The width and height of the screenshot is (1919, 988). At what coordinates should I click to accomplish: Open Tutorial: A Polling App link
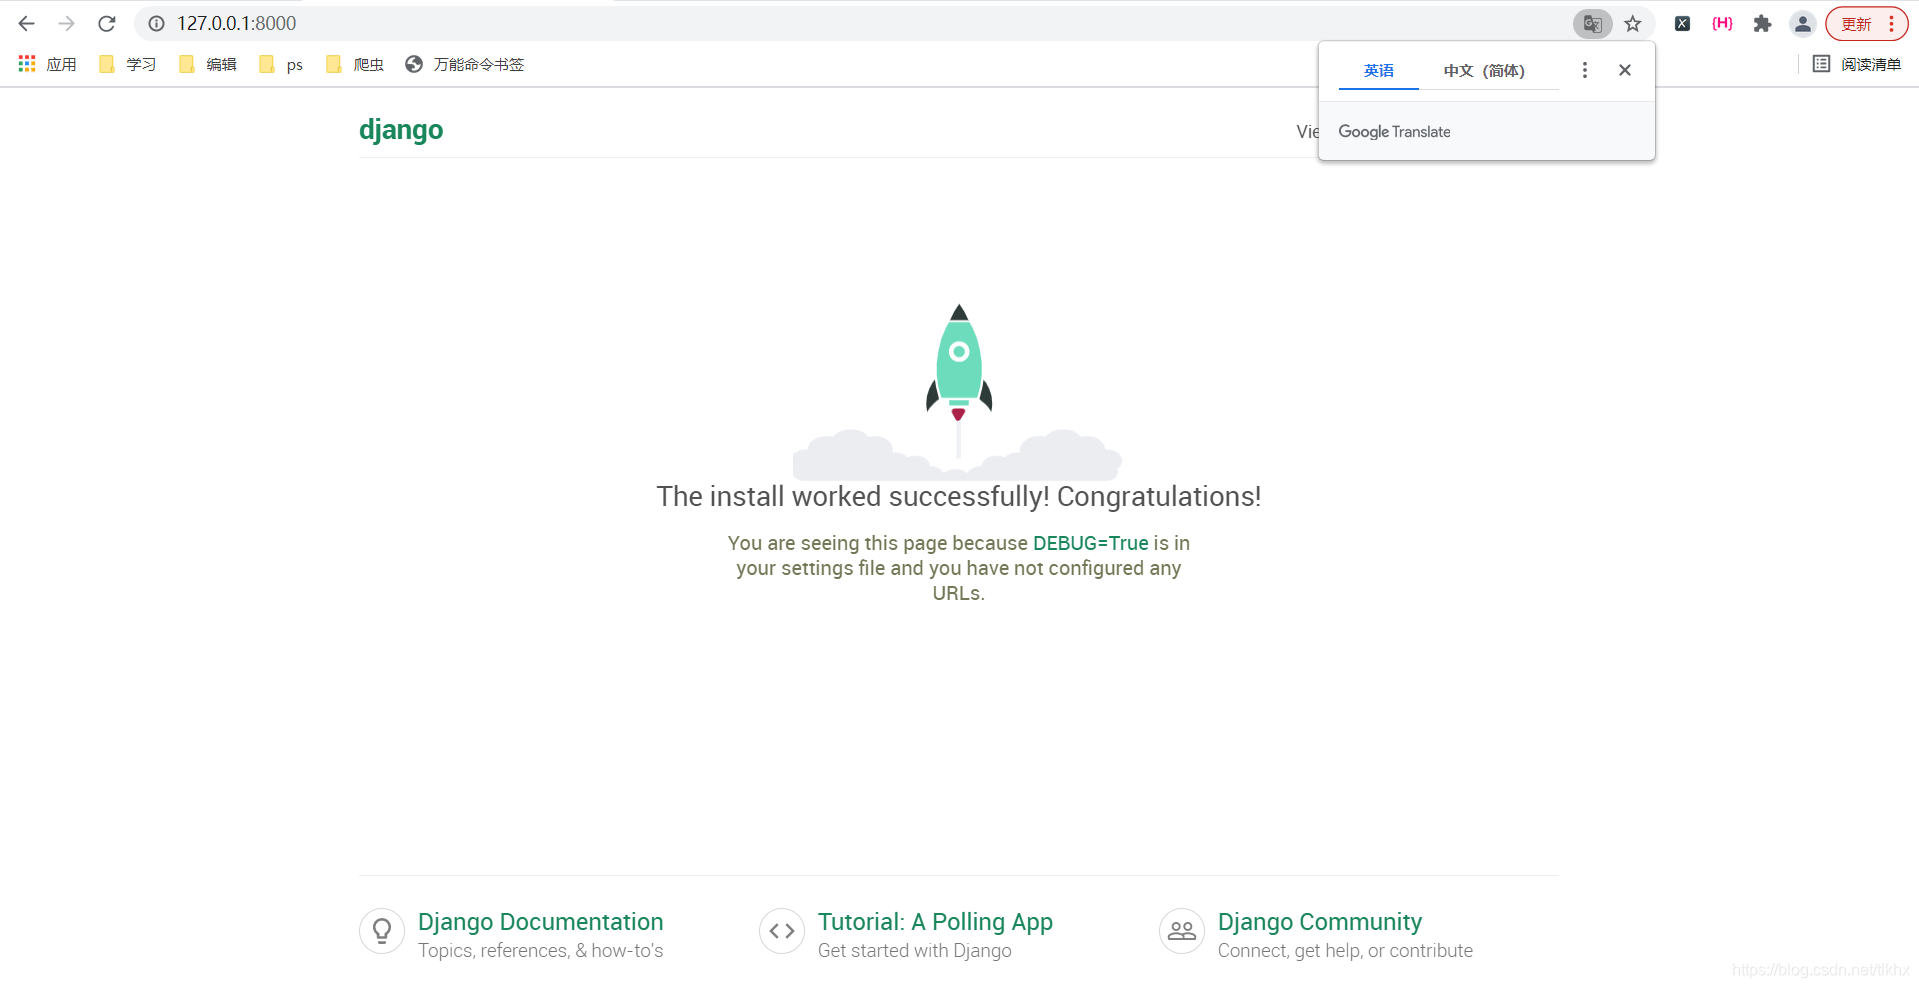click(935, 922)
